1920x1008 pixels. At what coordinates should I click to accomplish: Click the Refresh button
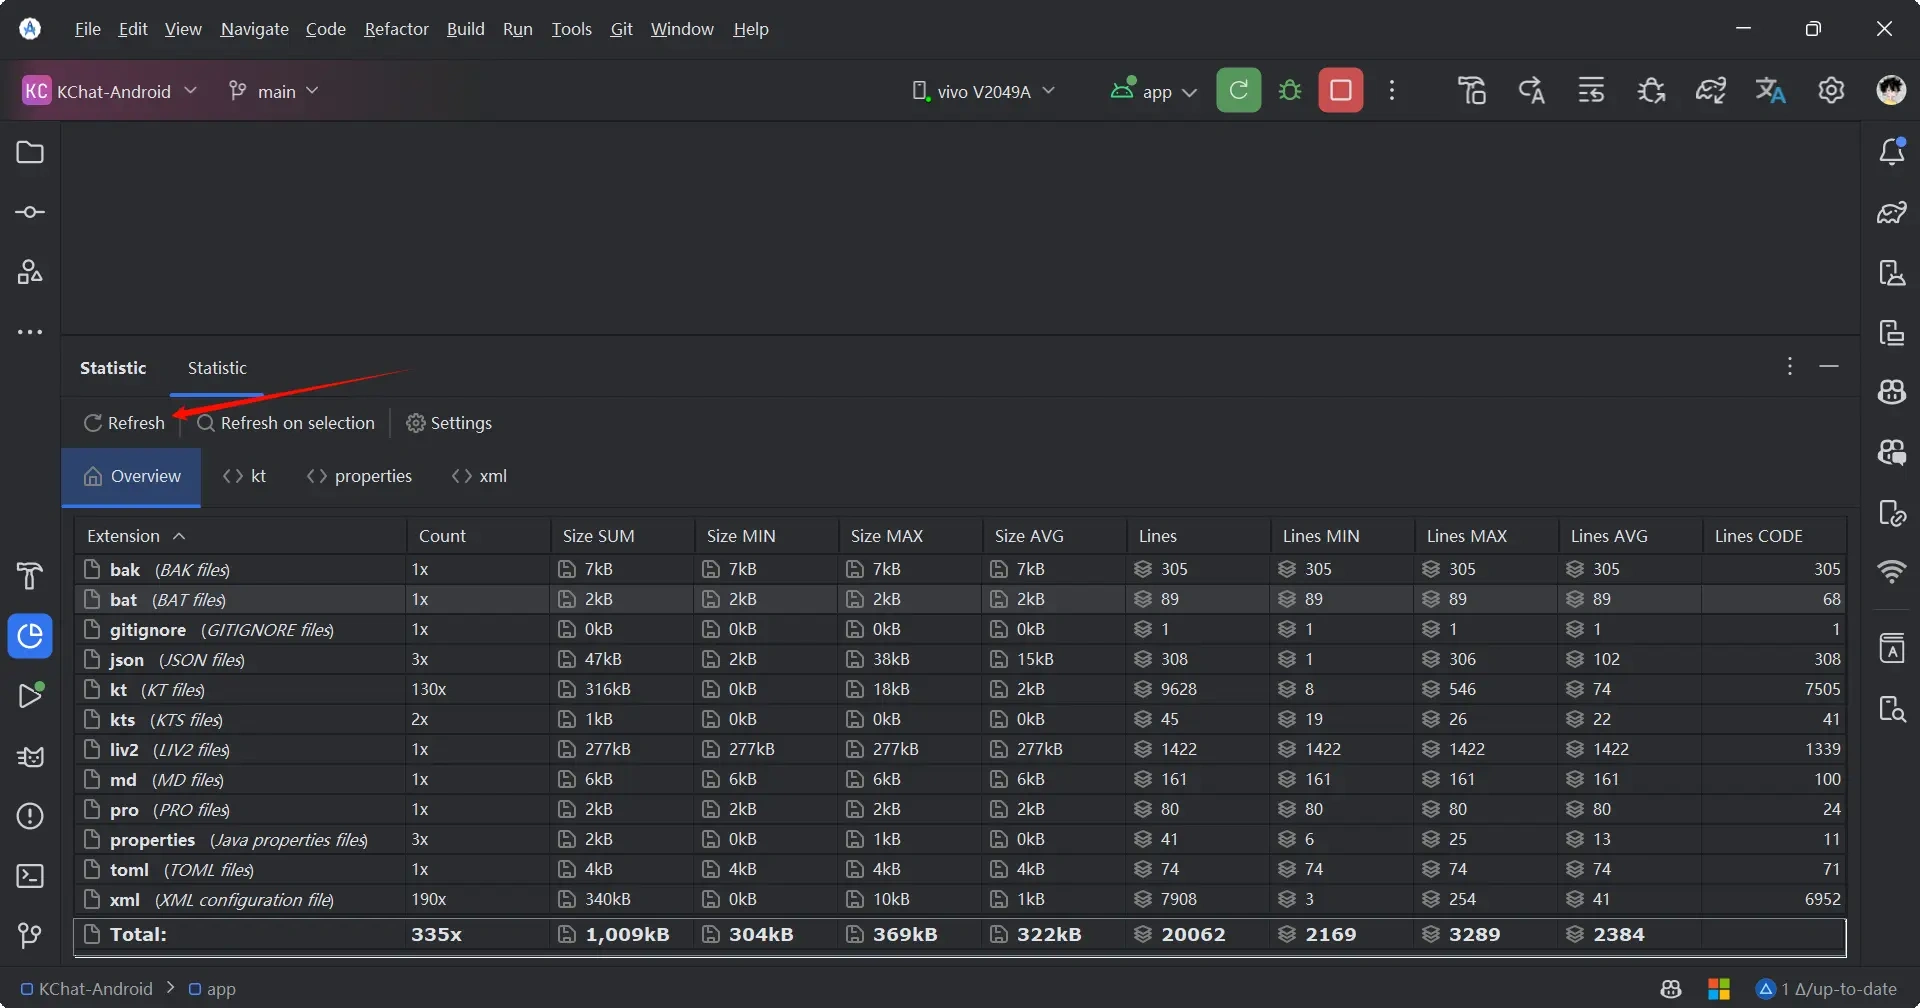[124, 423]
